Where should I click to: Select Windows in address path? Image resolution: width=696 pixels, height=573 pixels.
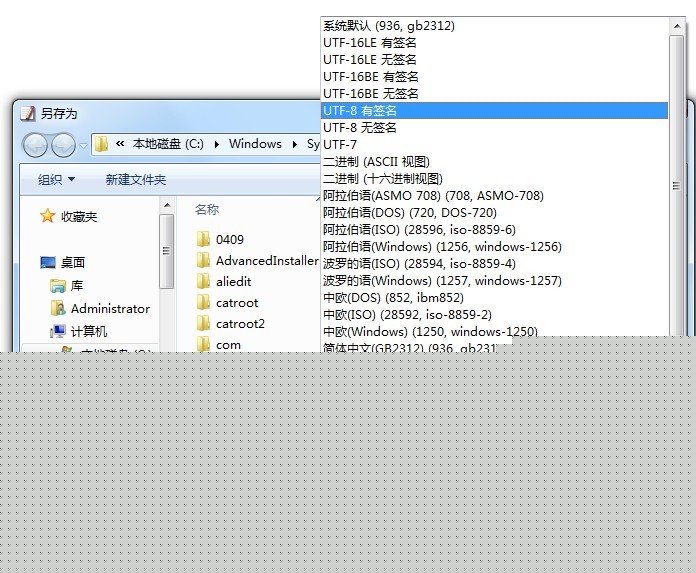(x=255, y=144)
